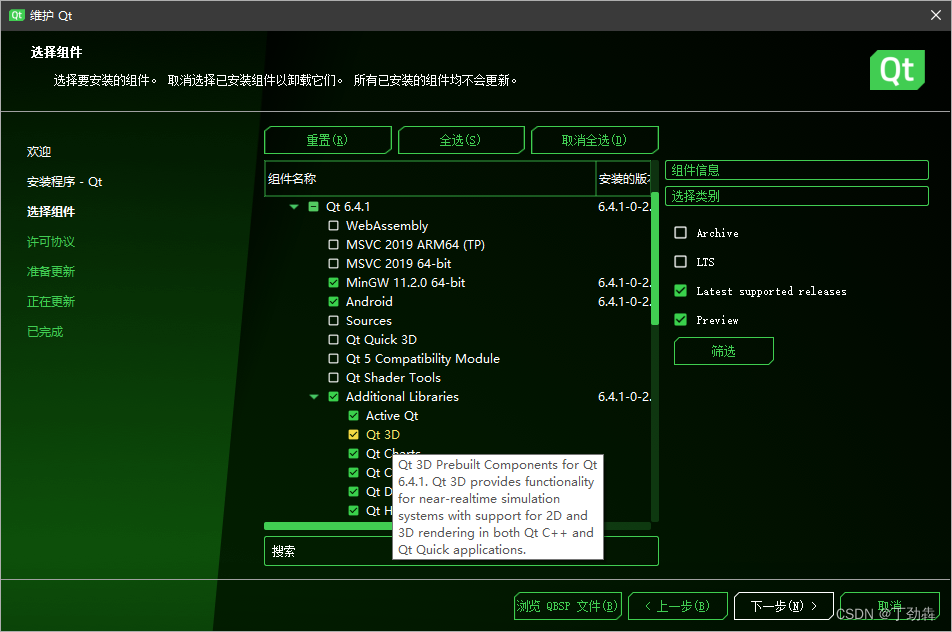This screenshot has width=952, height=632.
Task: Click the vertical scrollbar of component tree
Action: click(x=654, y=258)
